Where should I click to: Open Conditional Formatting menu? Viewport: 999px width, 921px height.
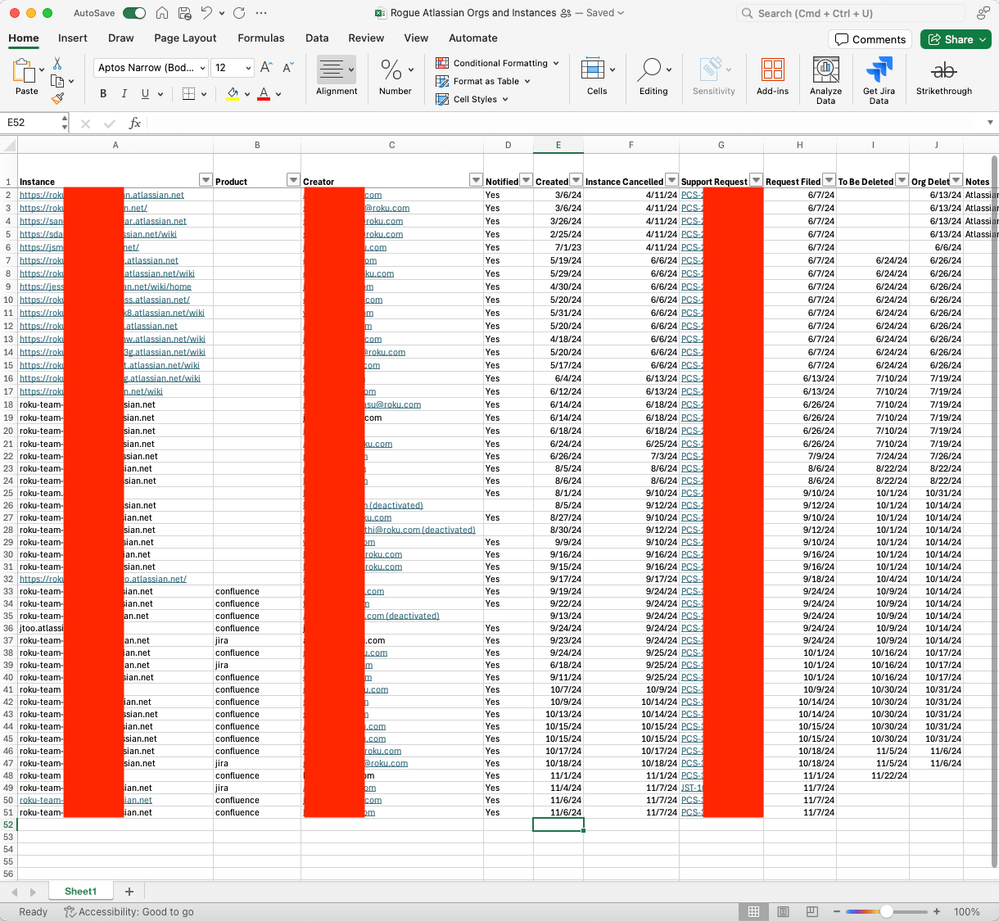pyautogui.click(x=497, y=63)
